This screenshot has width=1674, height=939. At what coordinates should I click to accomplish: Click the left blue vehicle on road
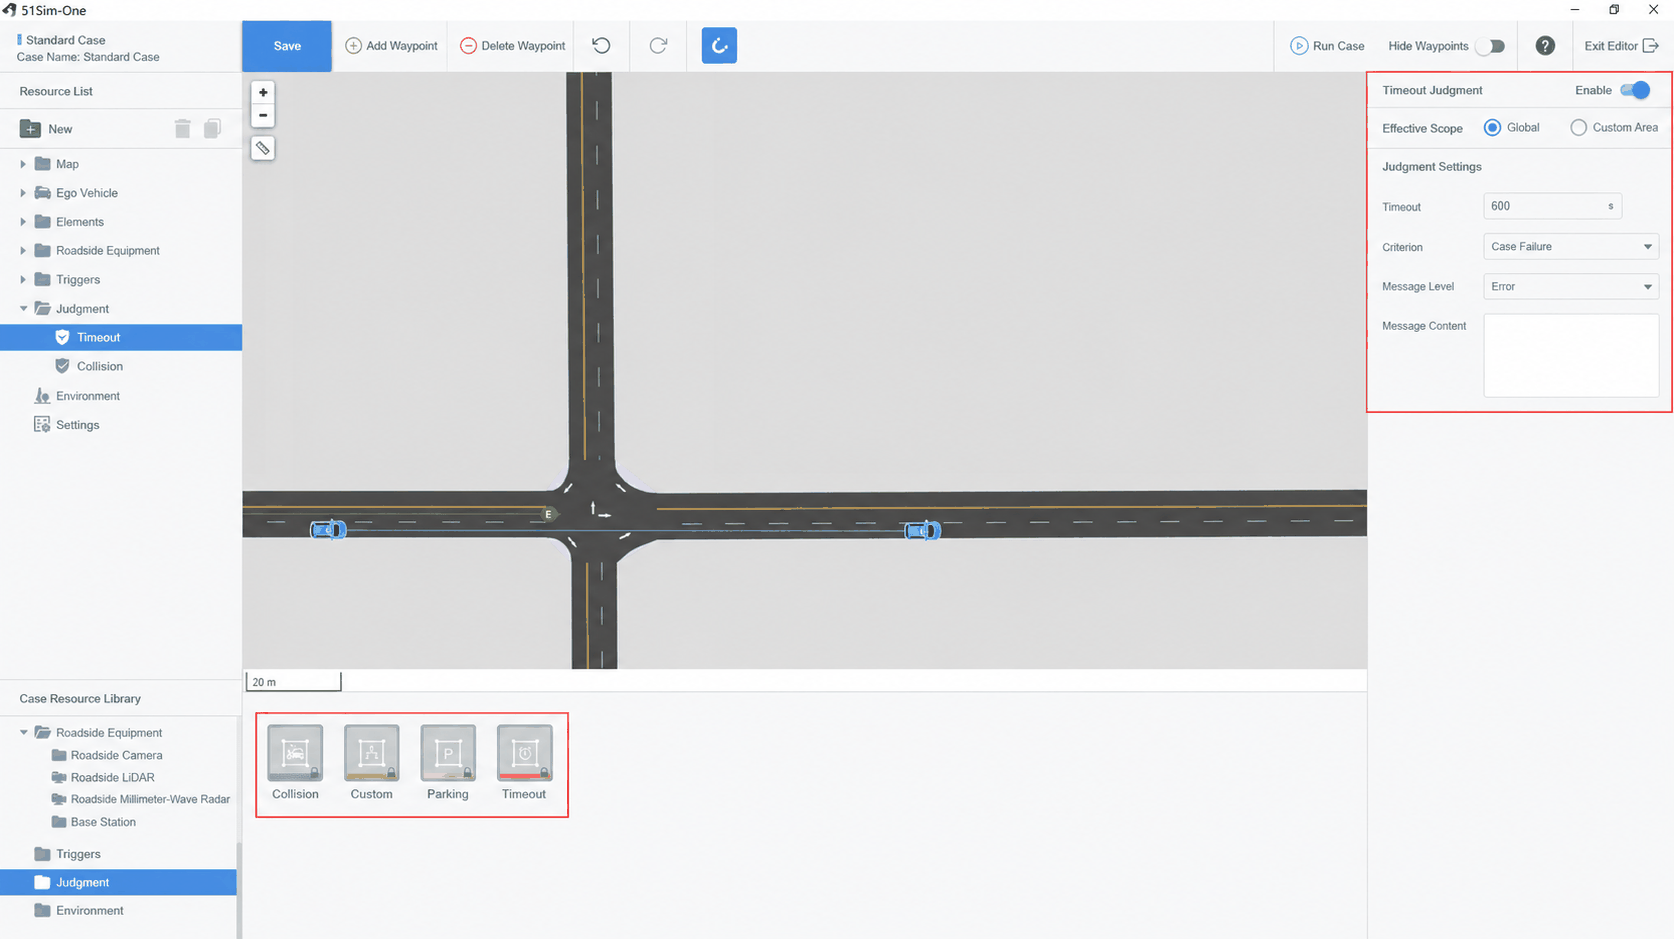click(x=328, y=529)
